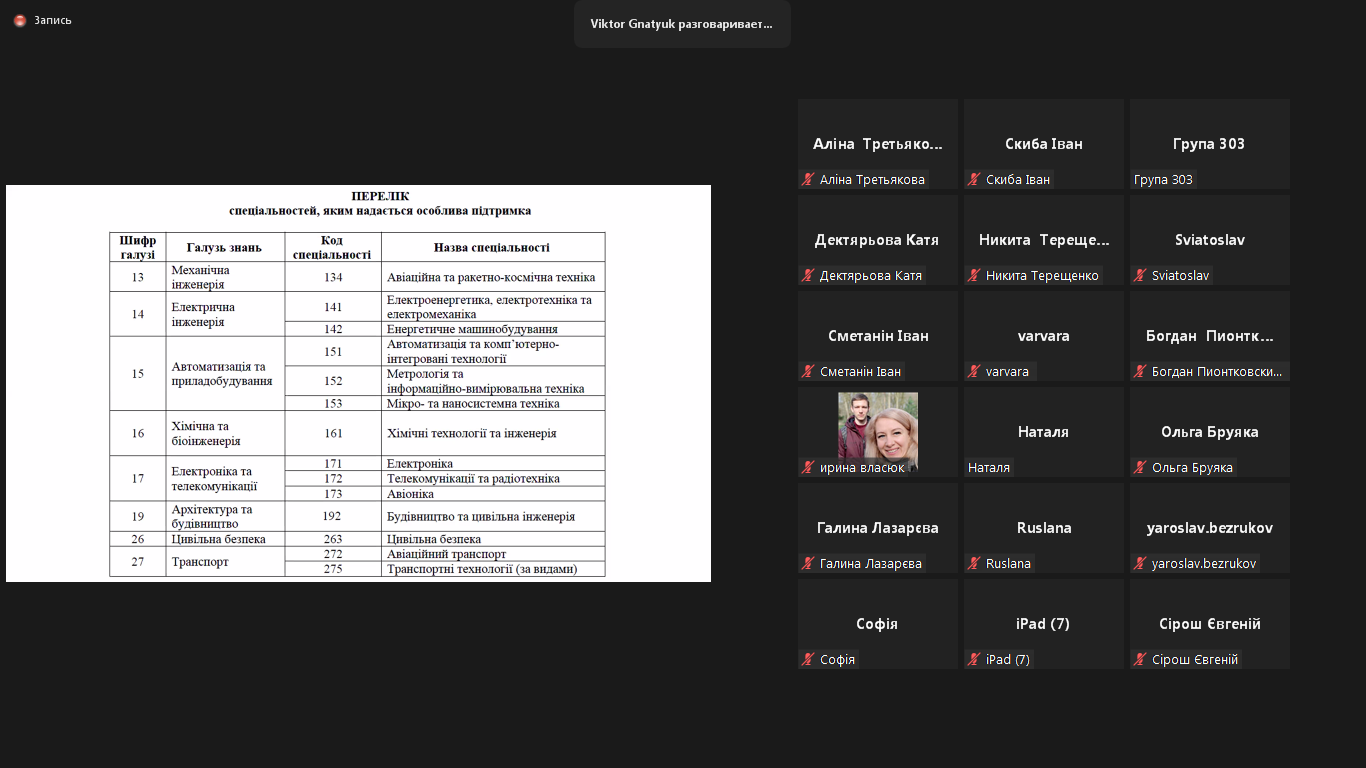Click the Никита Терещенко name label

tap(1041, 276)
